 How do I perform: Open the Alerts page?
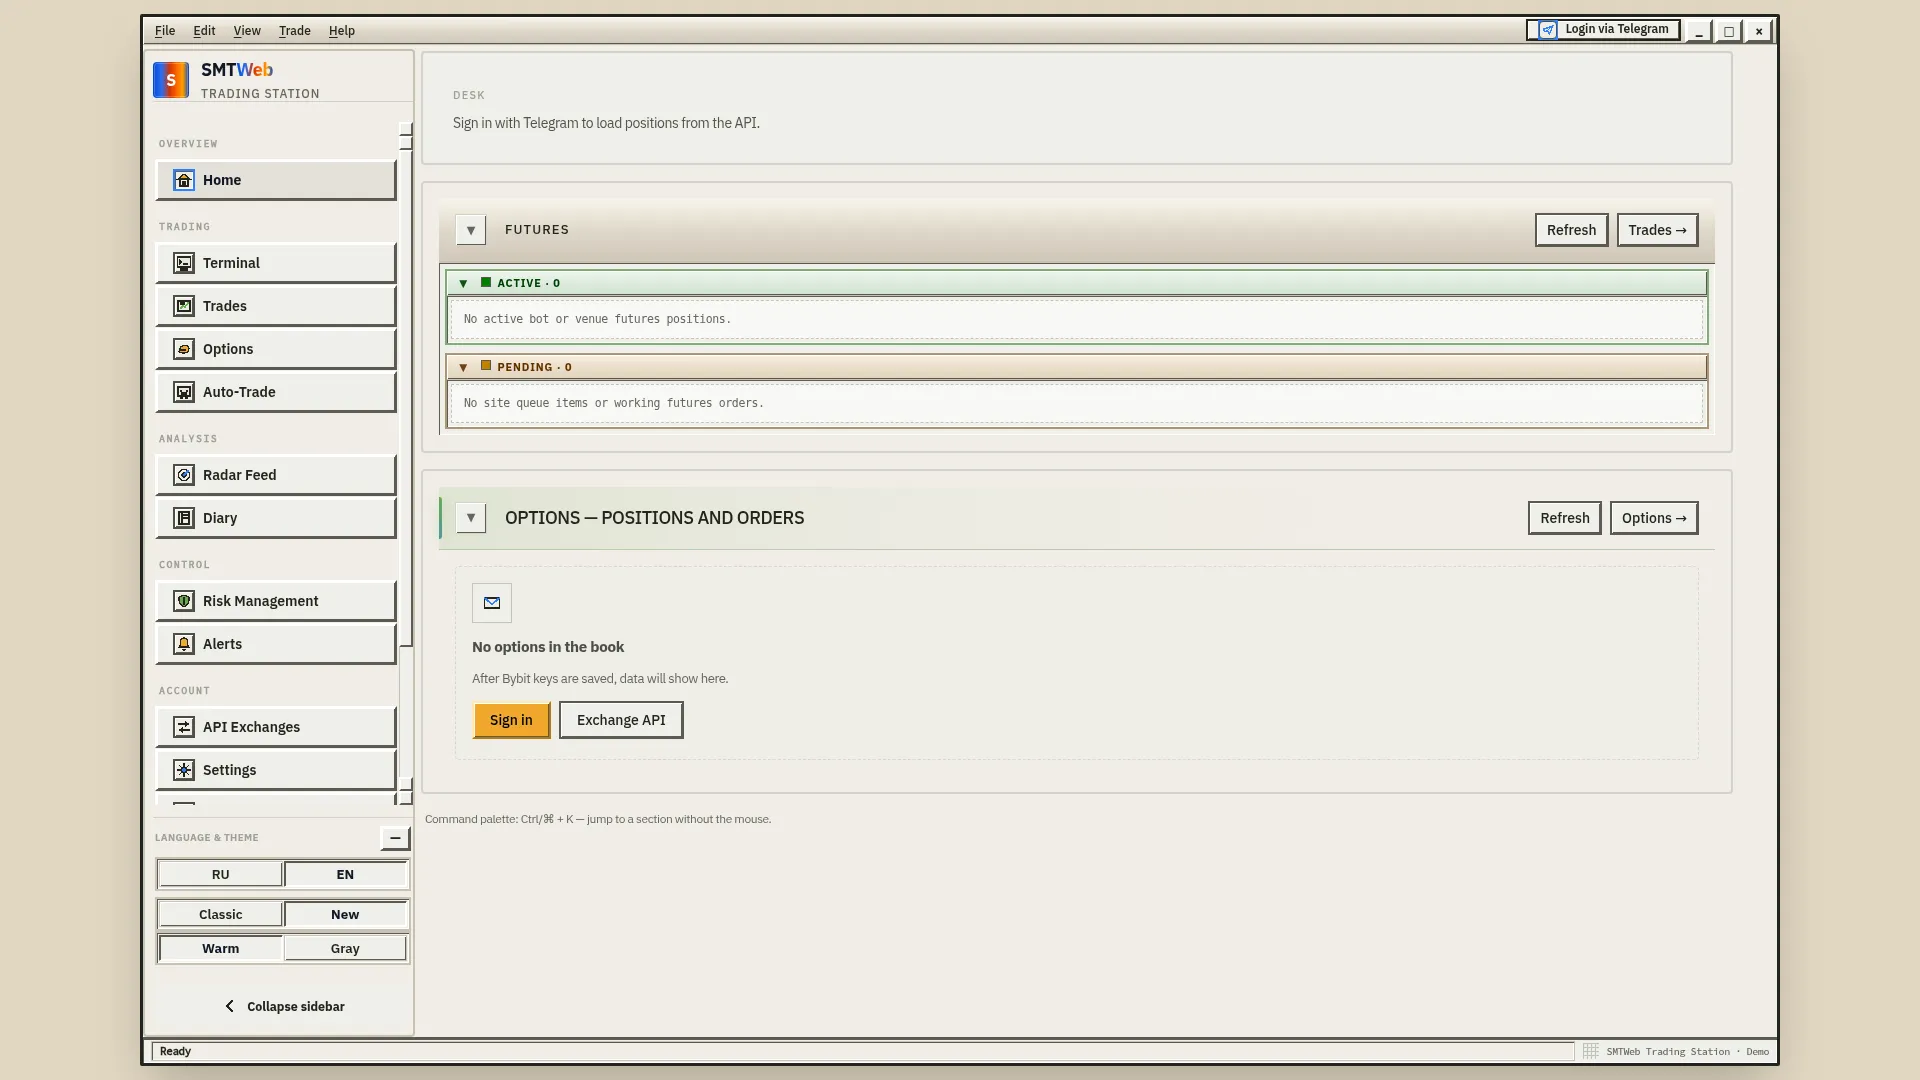coord(276,644)
